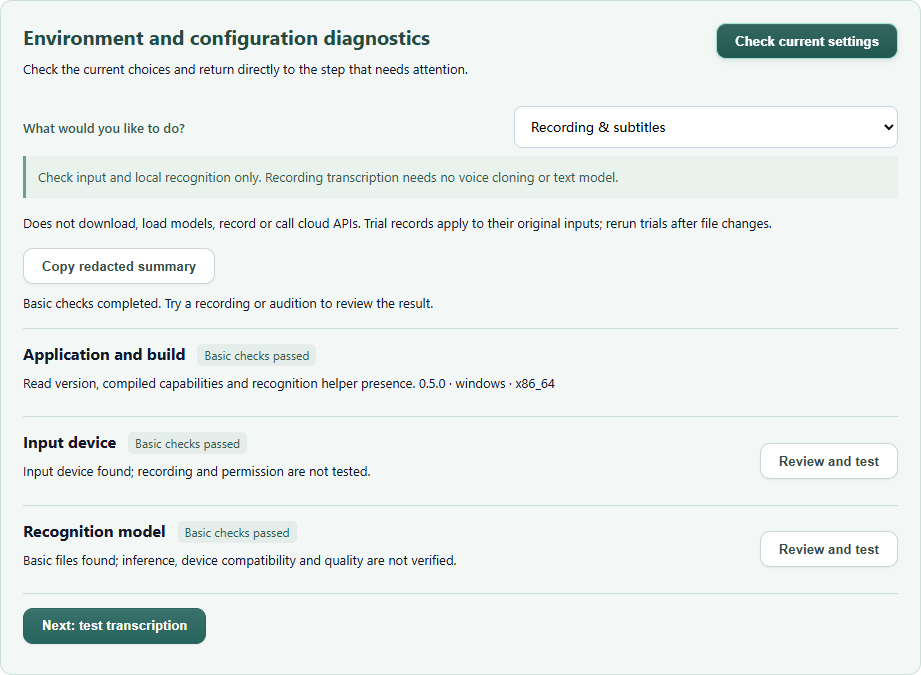Click 'Basic files found' description text

(x=240, y=560)
